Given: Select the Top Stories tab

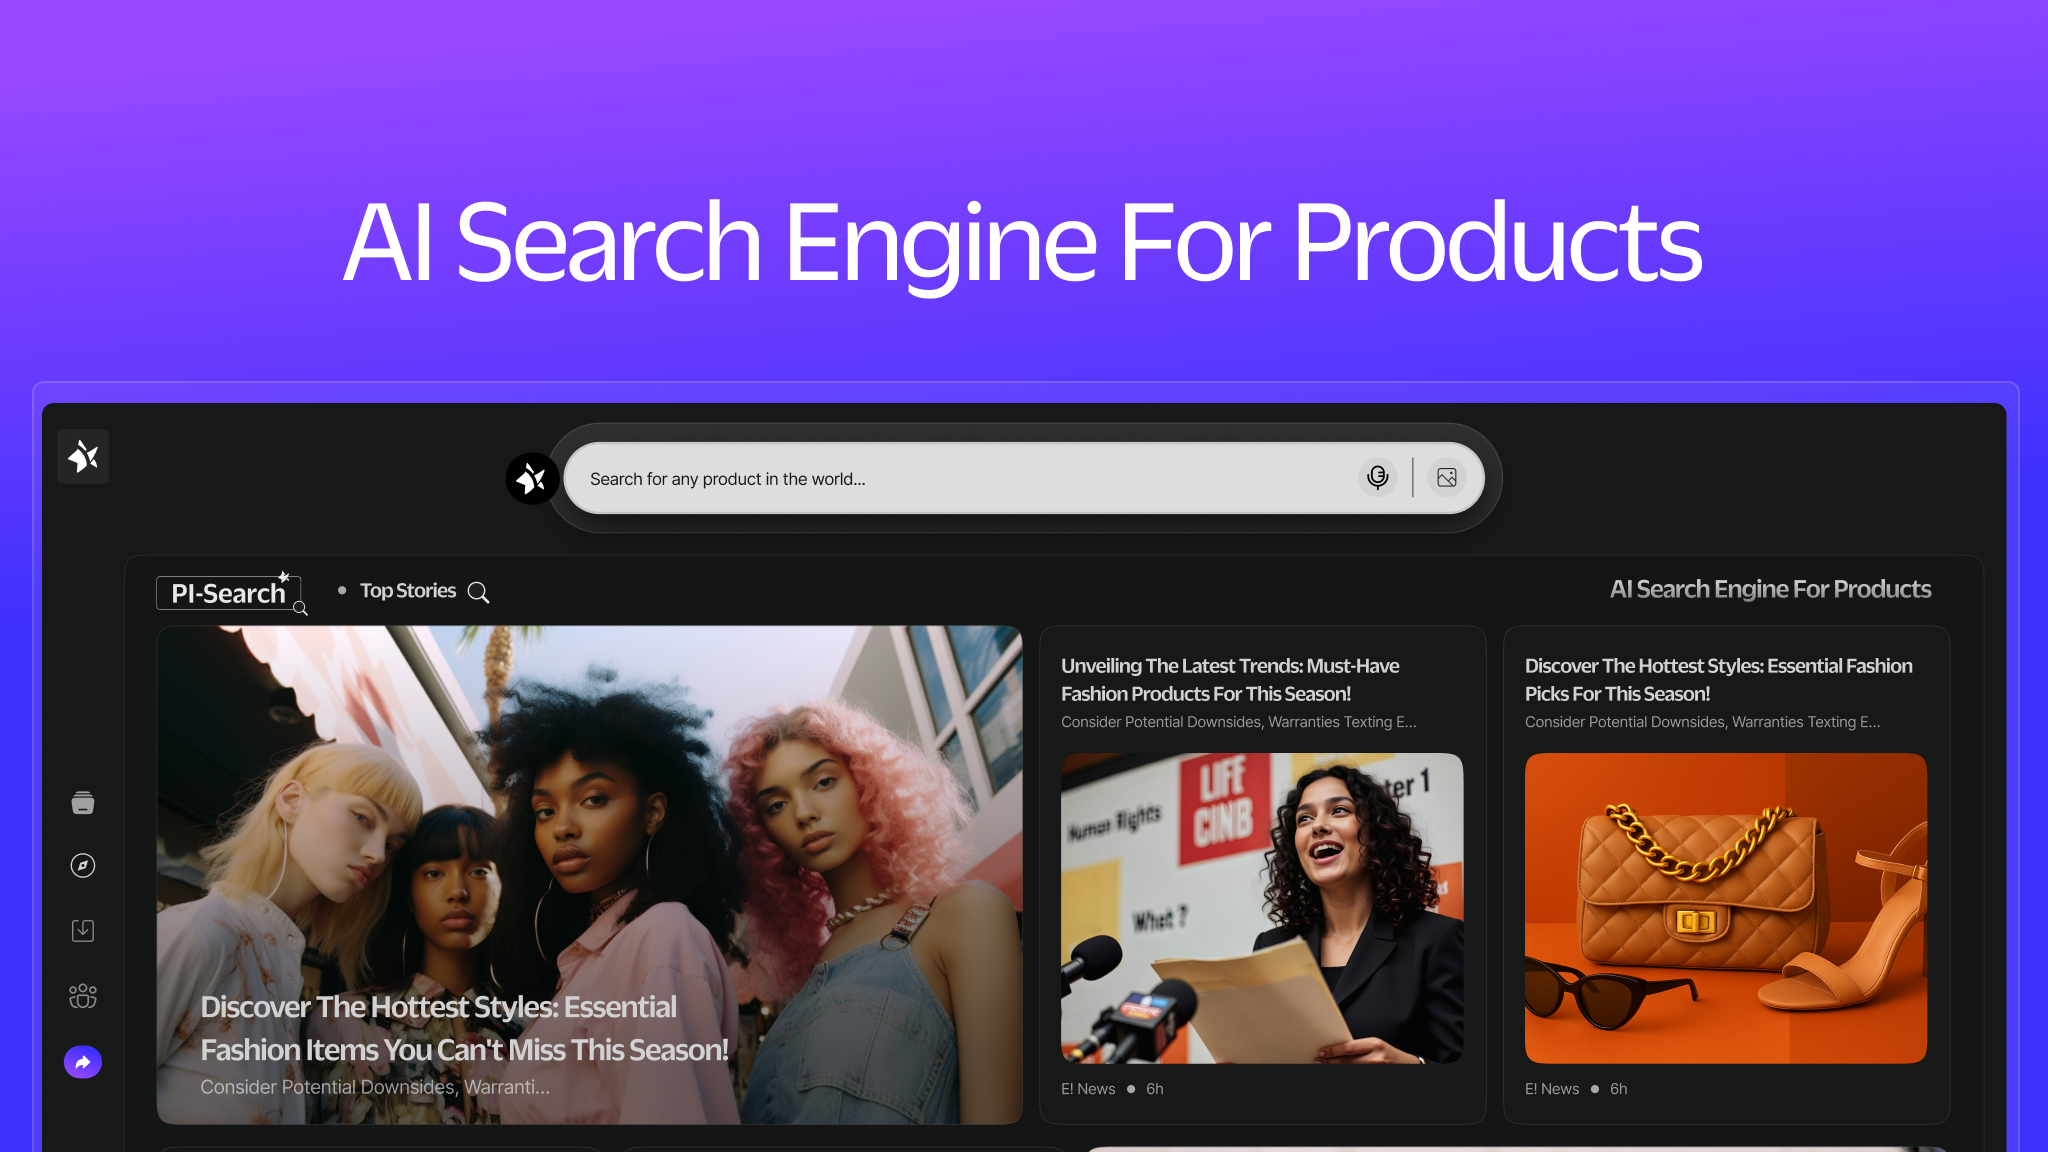Looking at the screenshot, I should (x=407, y=591).
